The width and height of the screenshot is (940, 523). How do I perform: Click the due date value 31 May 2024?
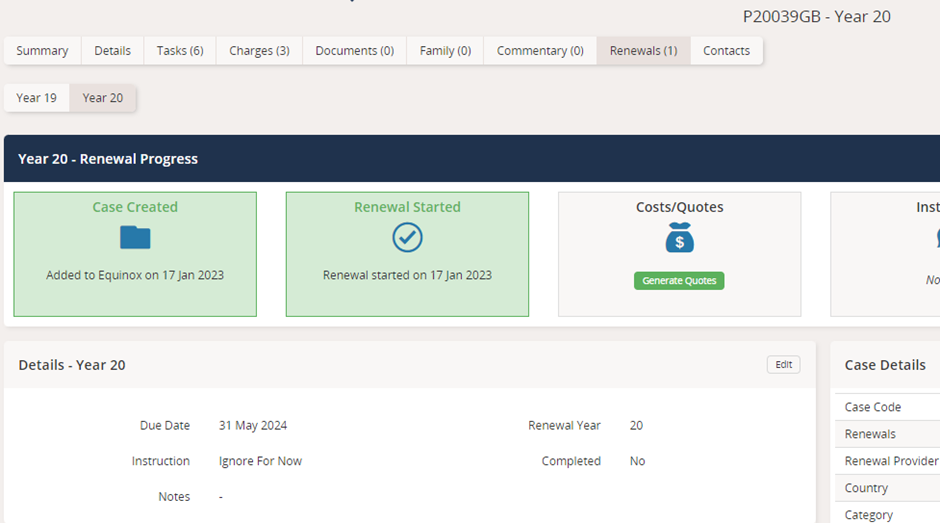pos(252,425)
